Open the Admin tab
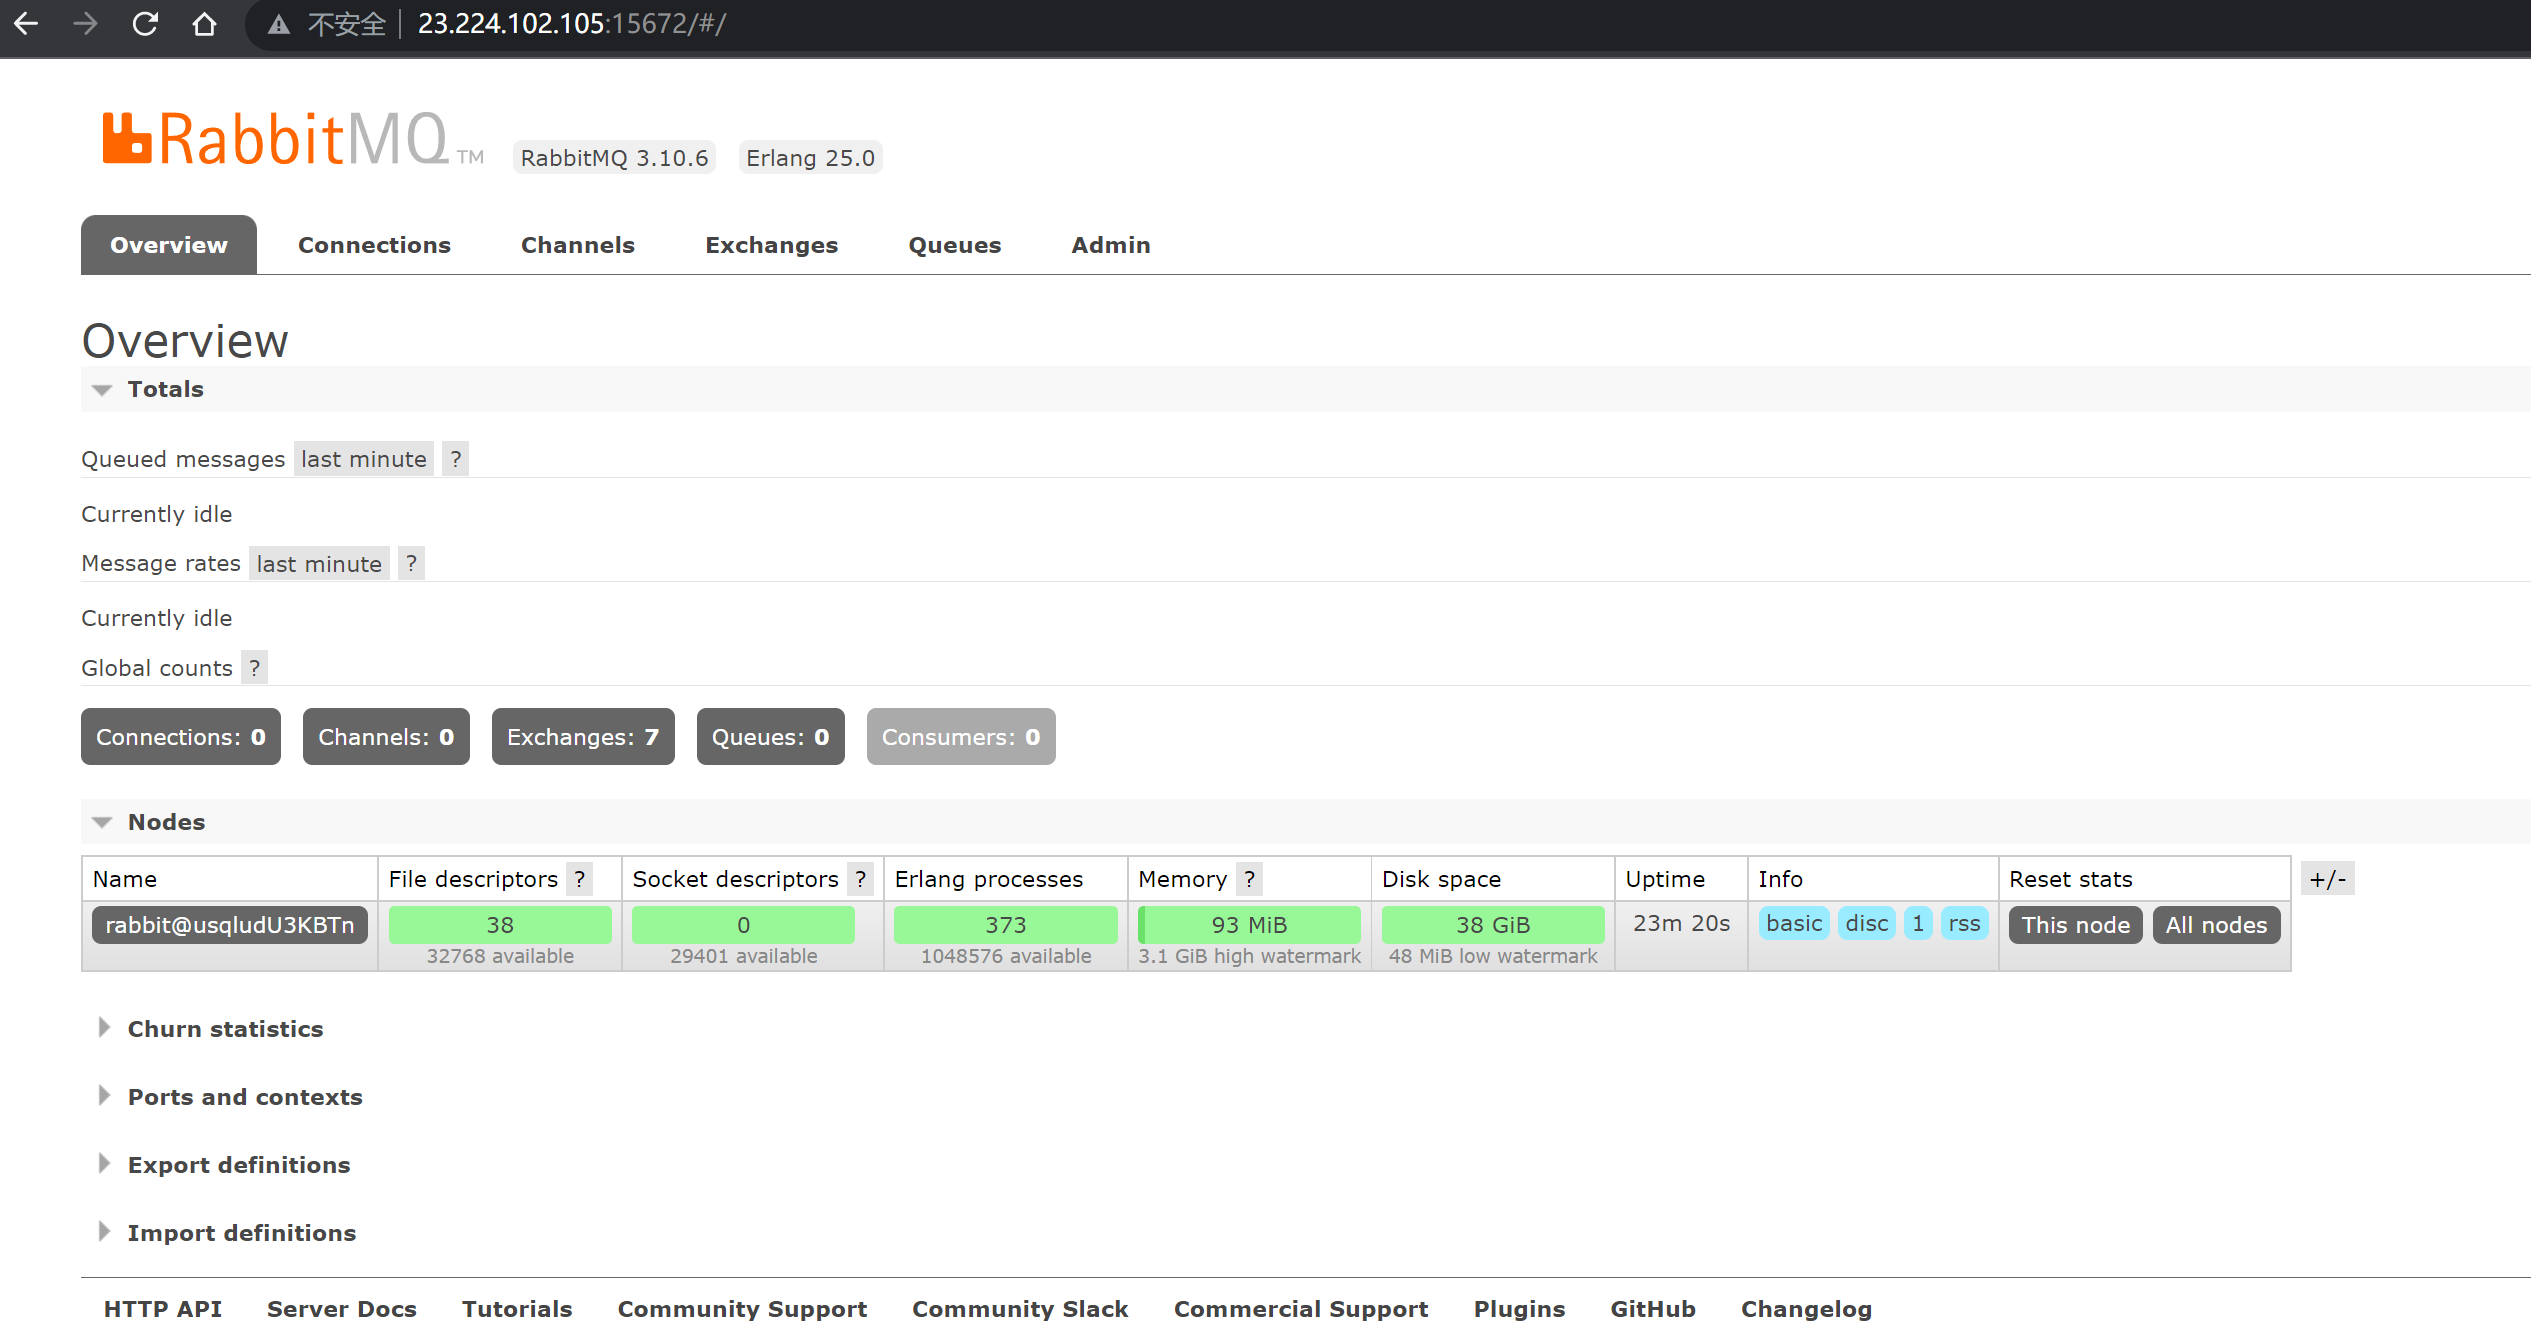 coord(1110,245)
